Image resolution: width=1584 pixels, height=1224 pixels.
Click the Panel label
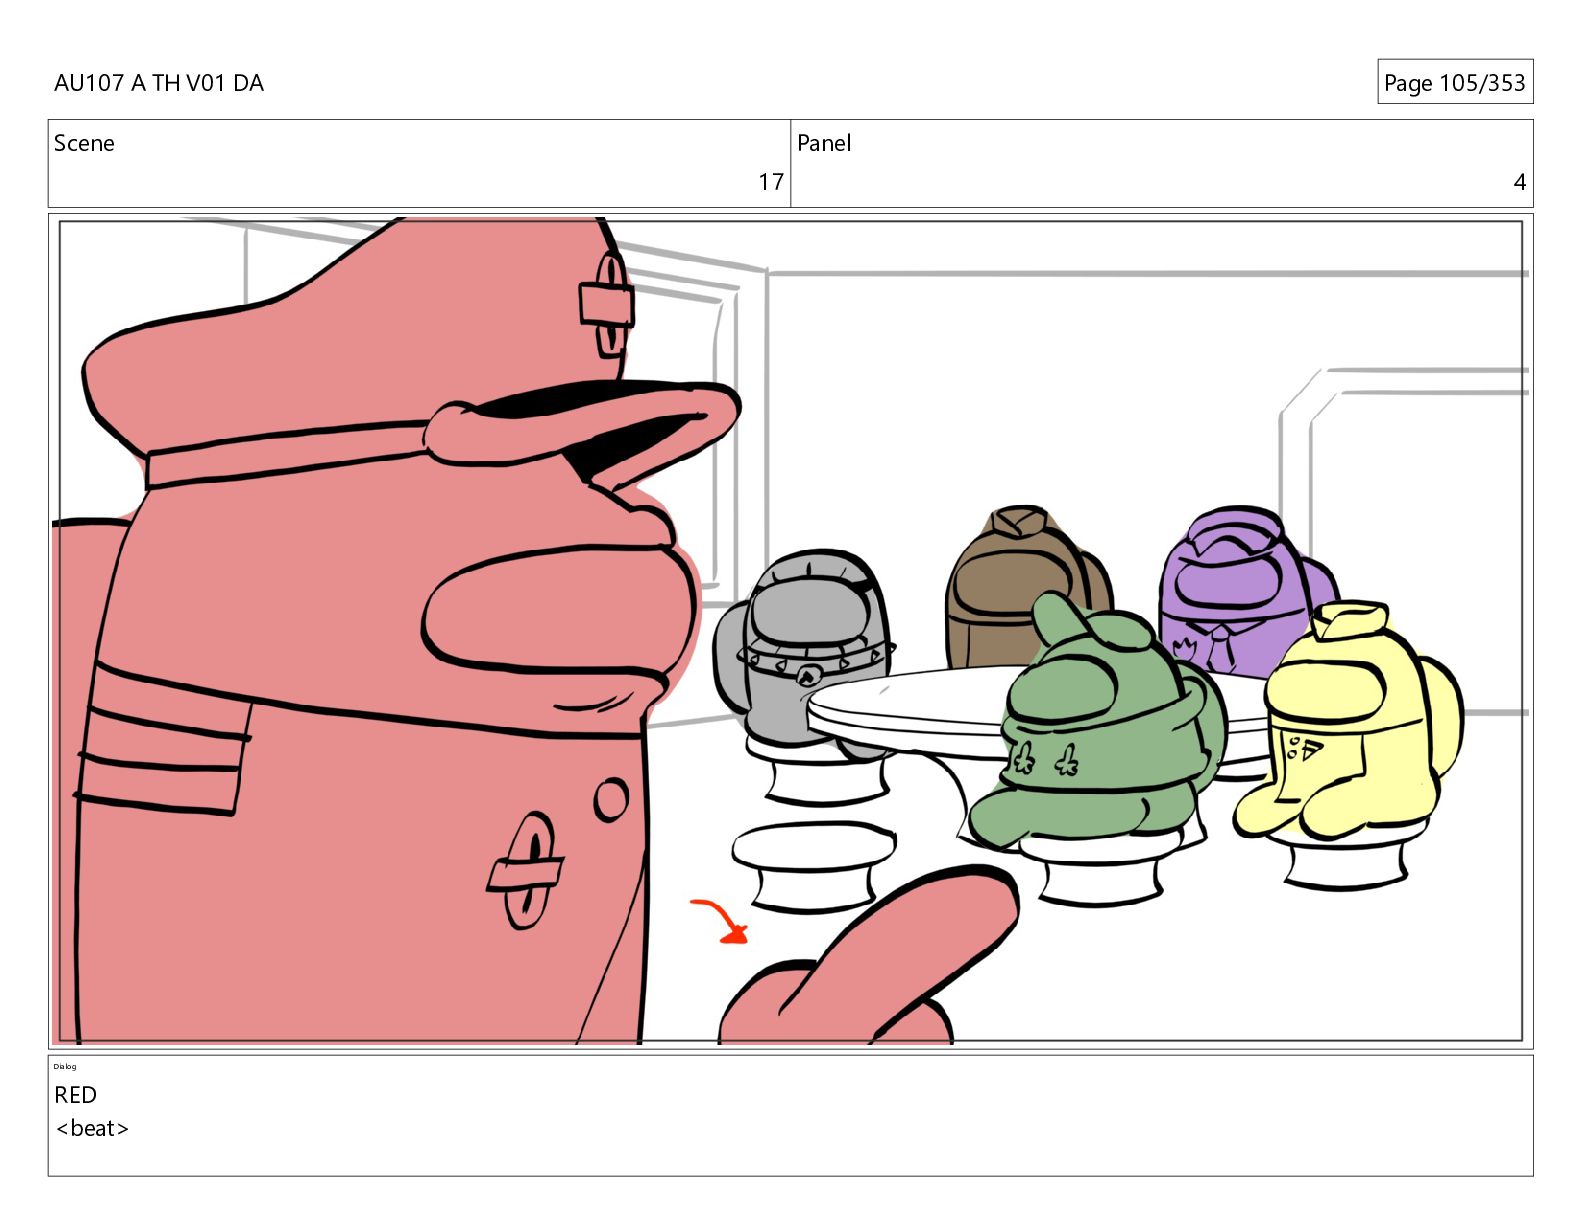click(x=823, y=143)
